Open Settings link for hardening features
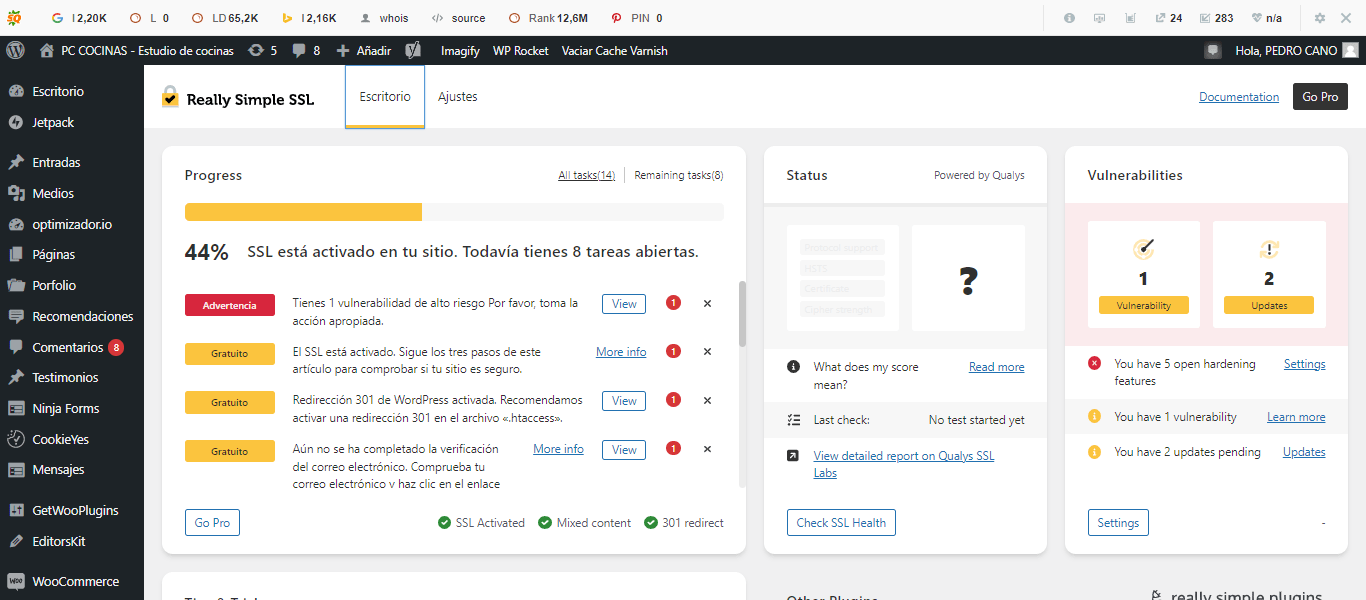Image resolution: width=1366 pixels, height=600 pixels. pyautogui.click(x=1304, y=364)
